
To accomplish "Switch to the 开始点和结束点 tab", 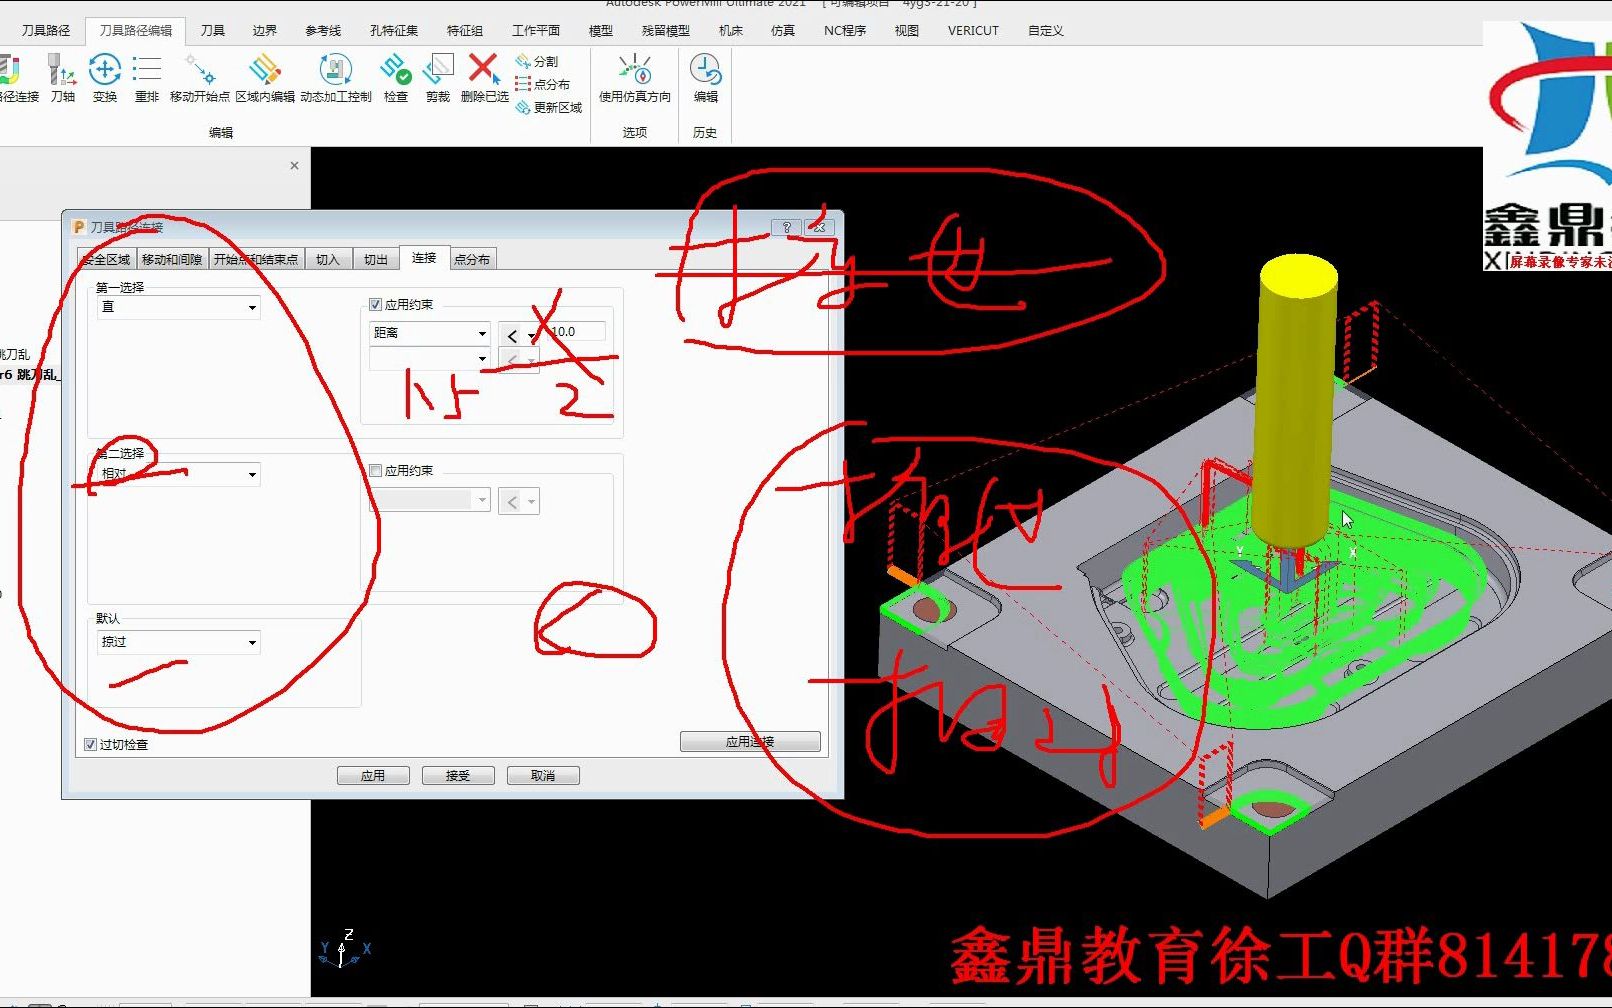I will [256, 259].
